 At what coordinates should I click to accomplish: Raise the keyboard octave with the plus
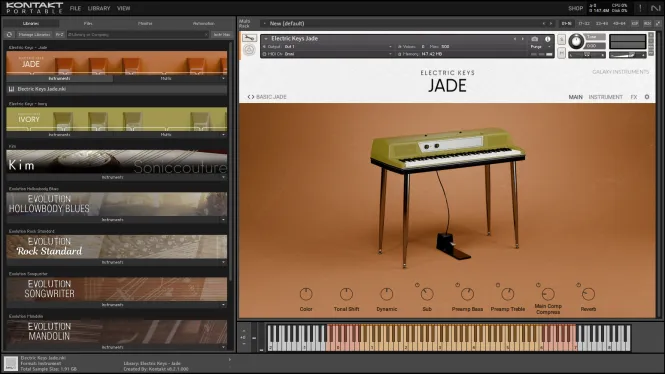[x=244, y=331]
